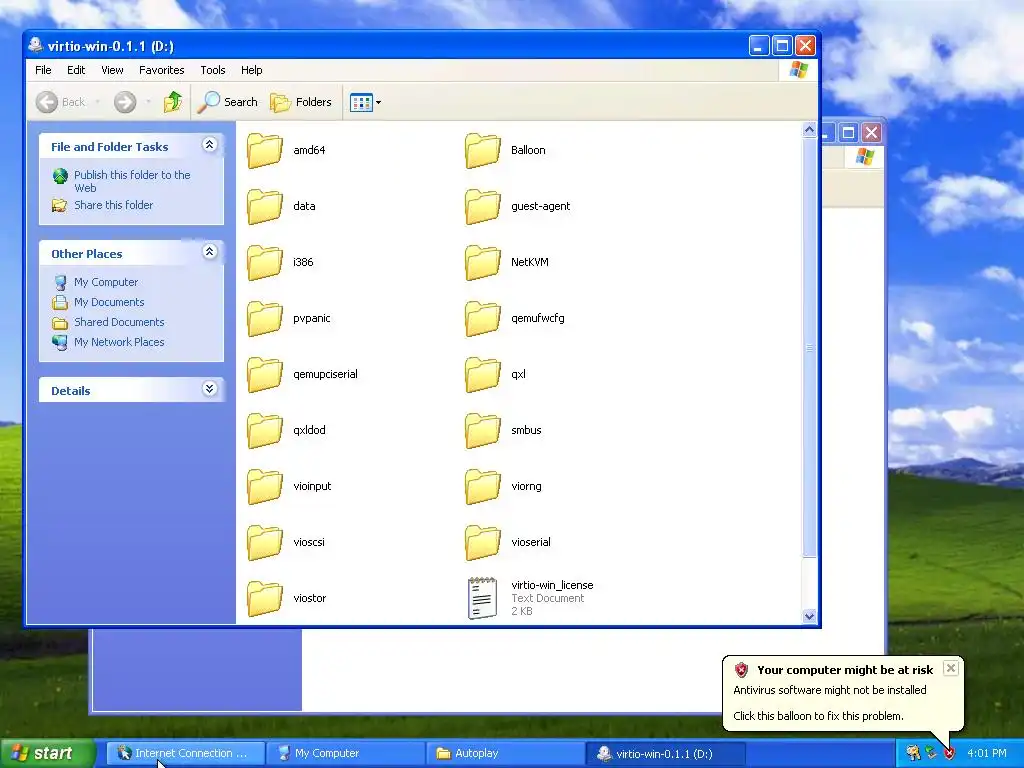Expand the Details panel
The image size is (1024, 768).
(210, 389)
